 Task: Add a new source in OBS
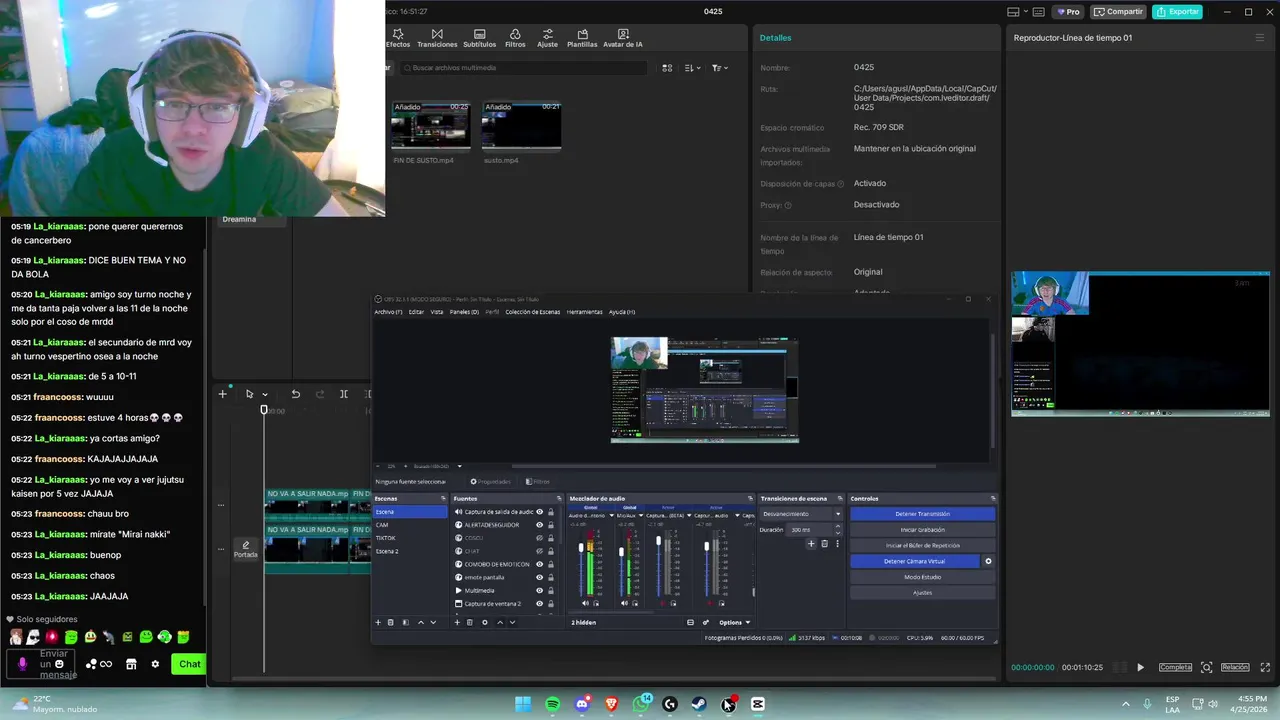click(x=457, y=622)
